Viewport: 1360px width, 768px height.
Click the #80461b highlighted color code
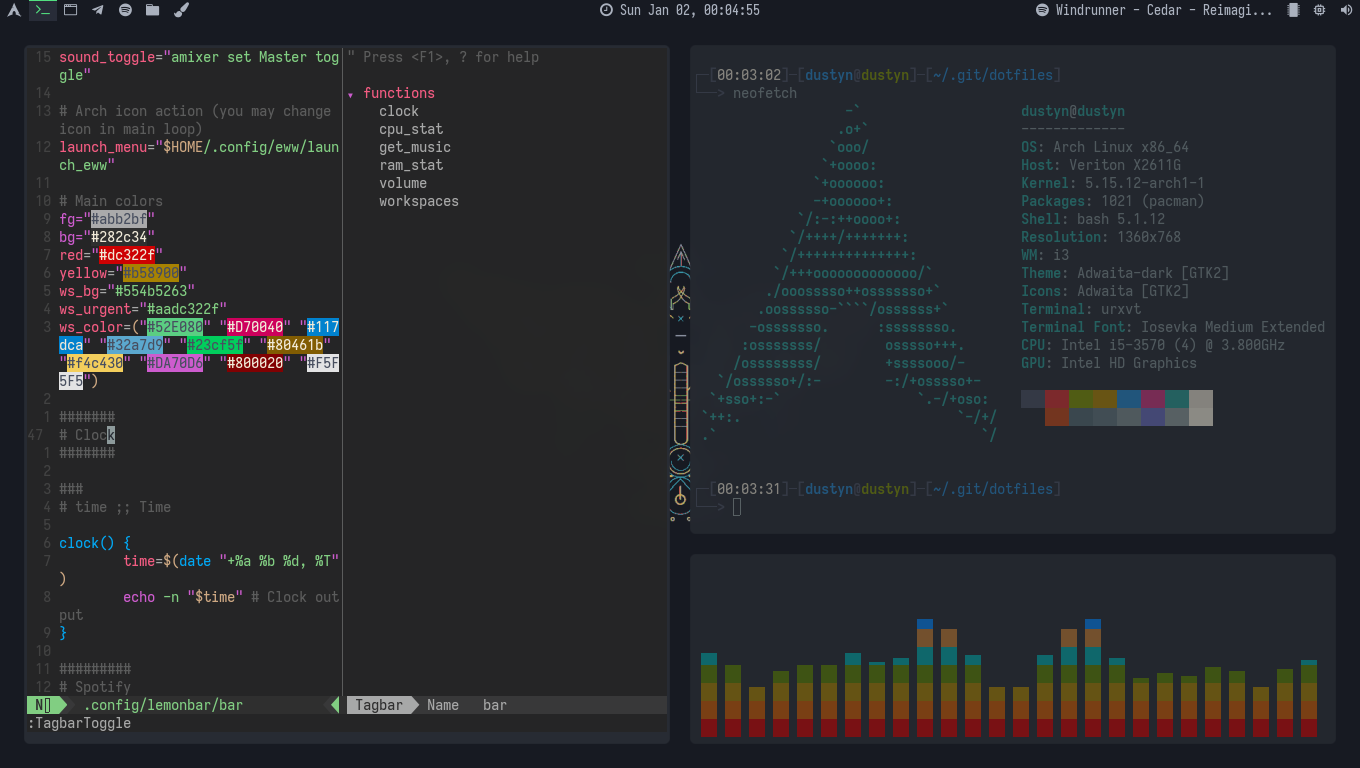click(295, 345)
